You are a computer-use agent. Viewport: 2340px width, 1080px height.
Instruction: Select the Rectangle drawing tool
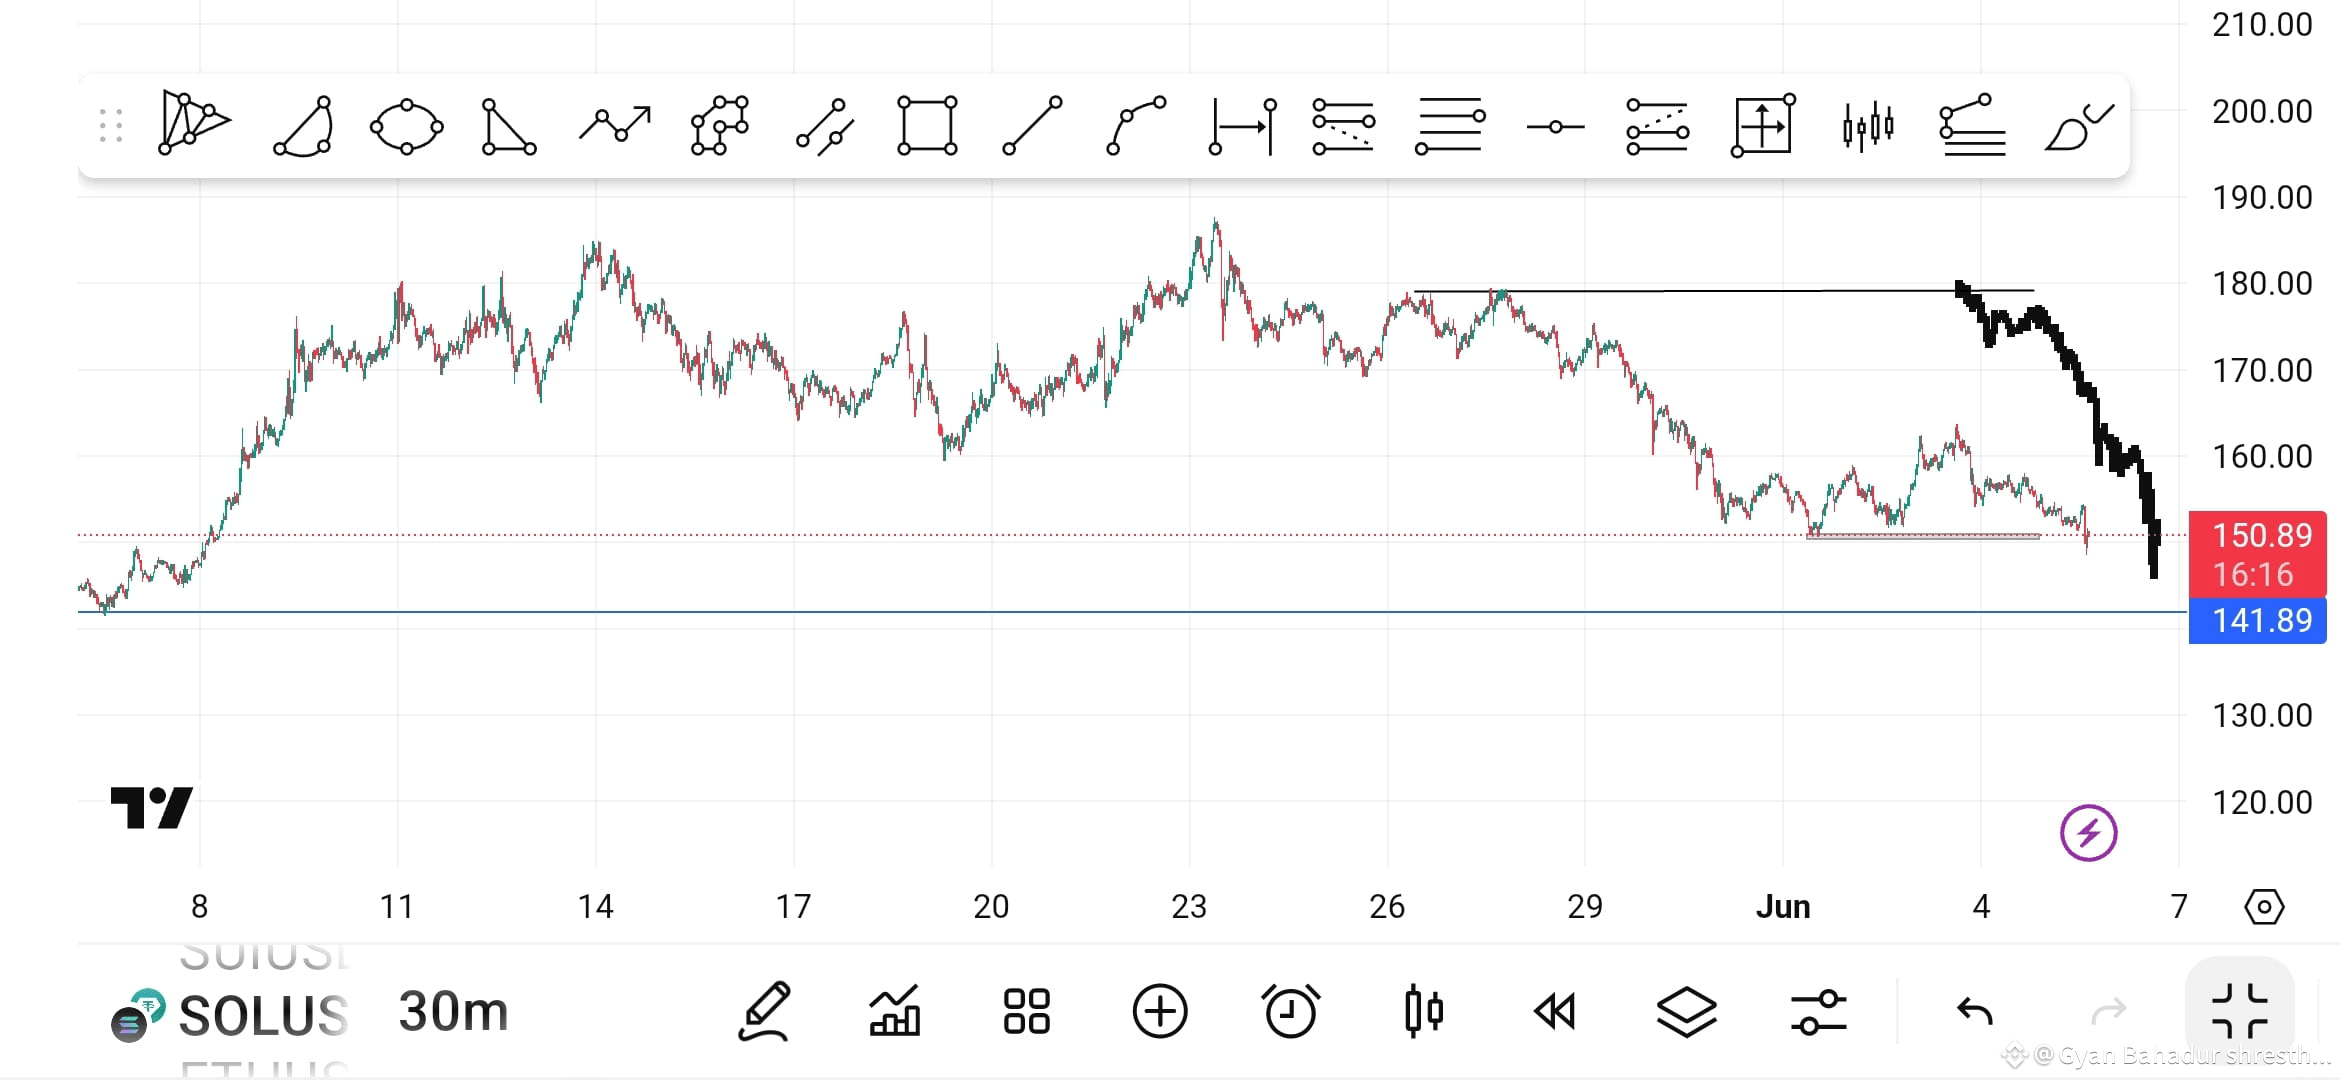click(x=927, y=125)
